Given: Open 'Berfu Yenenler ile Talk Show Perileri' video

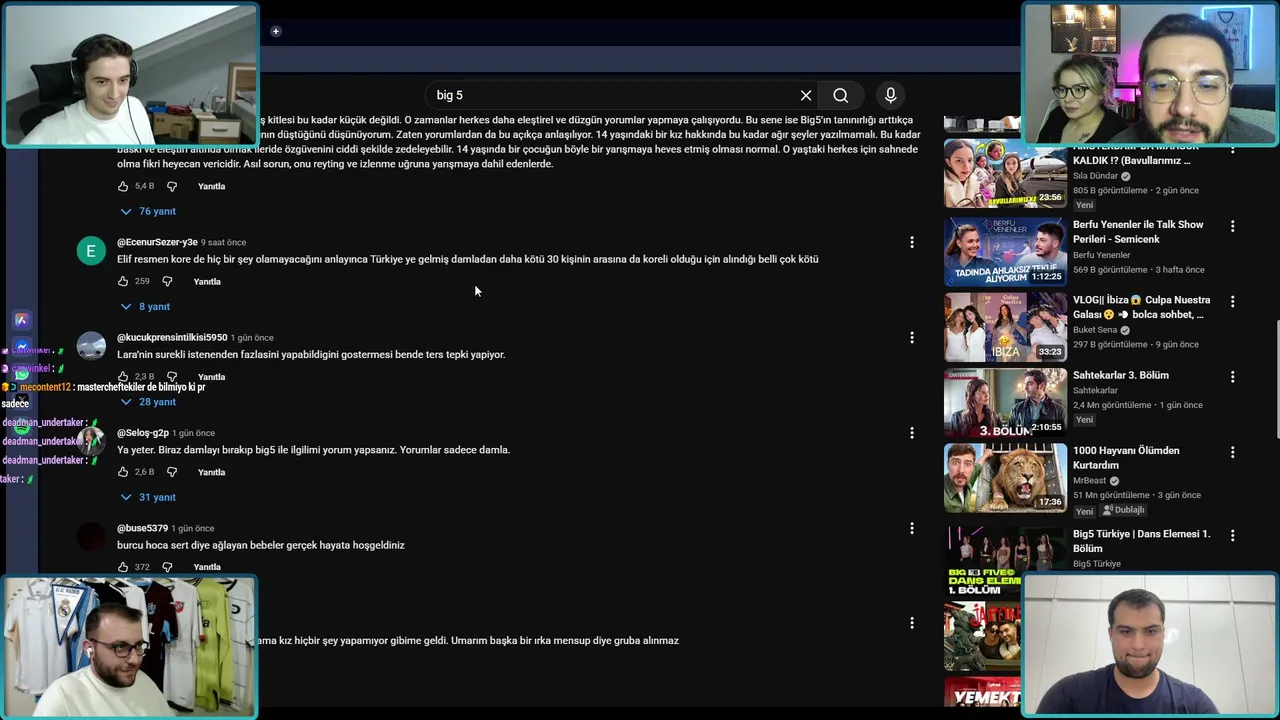Looking at the screenshot, I should pos(1138,232).
